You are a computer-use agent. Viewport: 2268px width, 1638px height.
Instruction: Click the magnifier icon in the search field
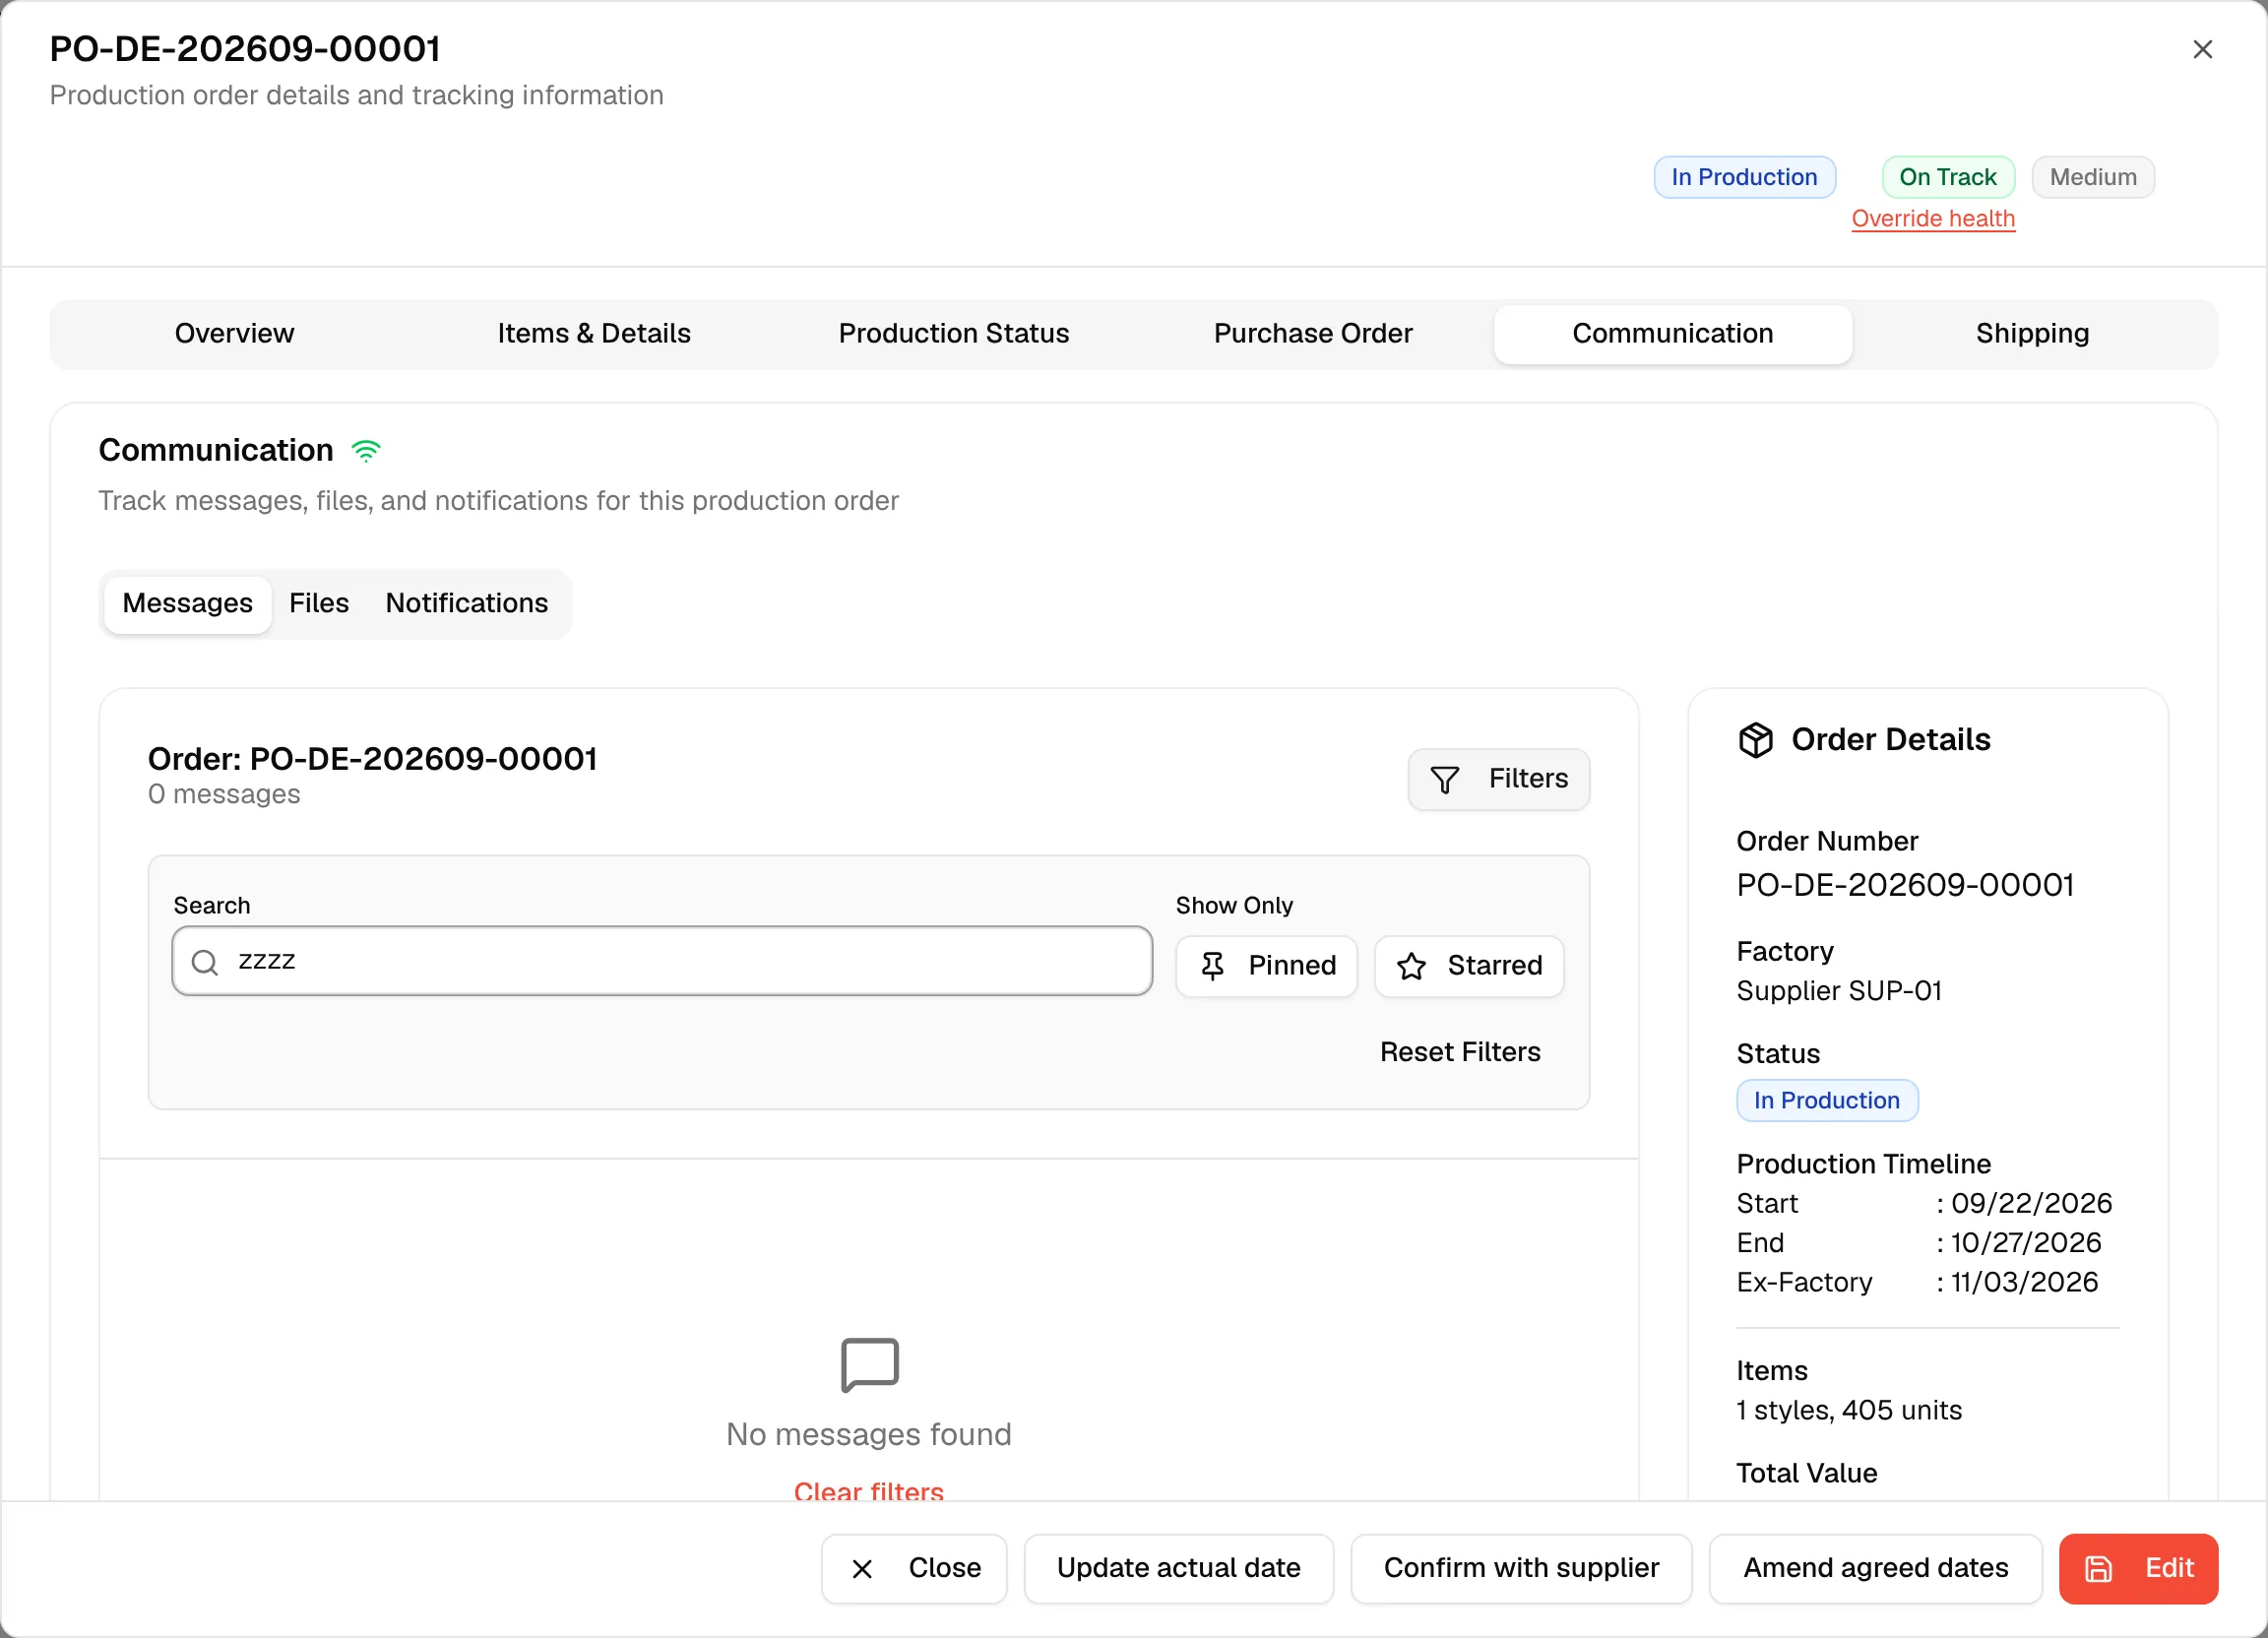[x=205, y=962]
